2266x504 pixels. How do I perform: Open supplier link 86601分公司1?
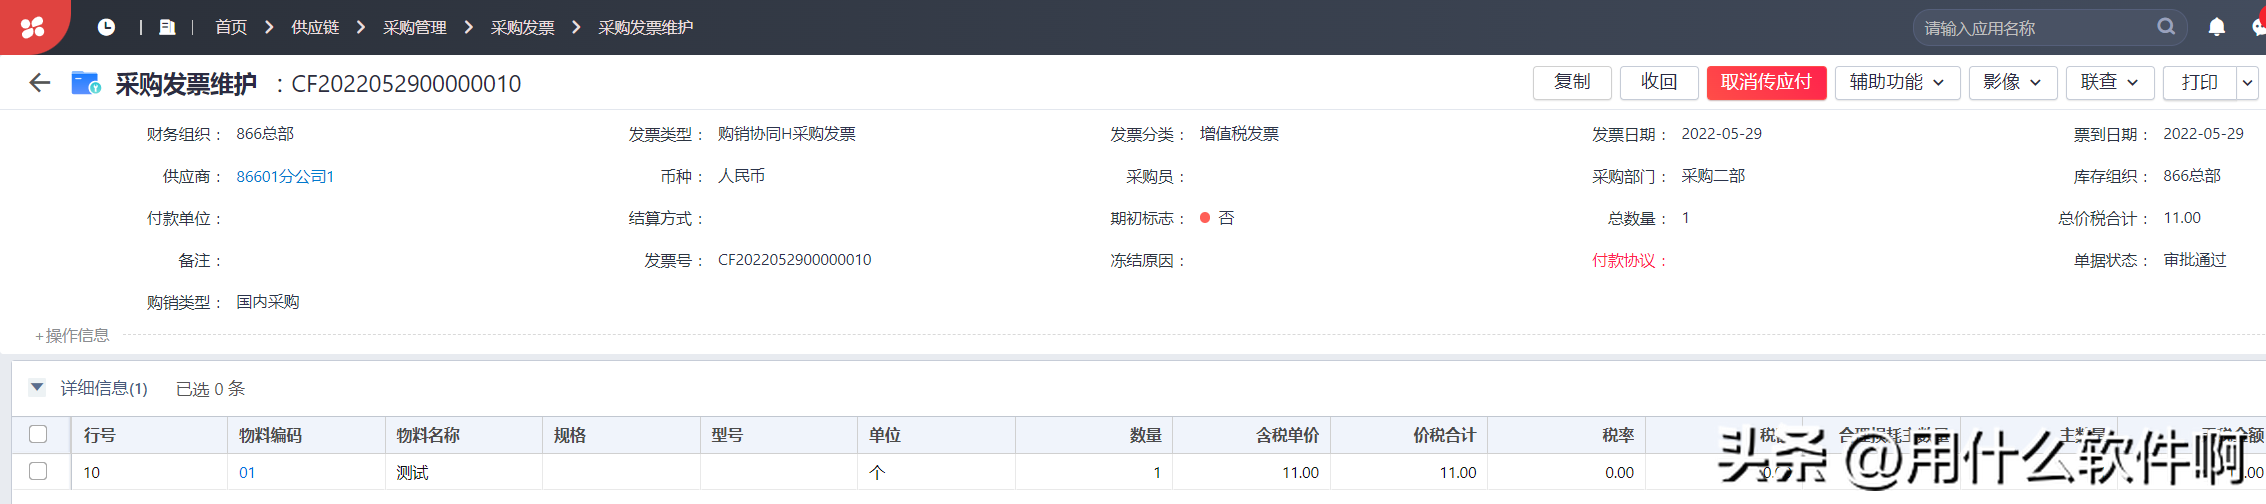[285, 177]
